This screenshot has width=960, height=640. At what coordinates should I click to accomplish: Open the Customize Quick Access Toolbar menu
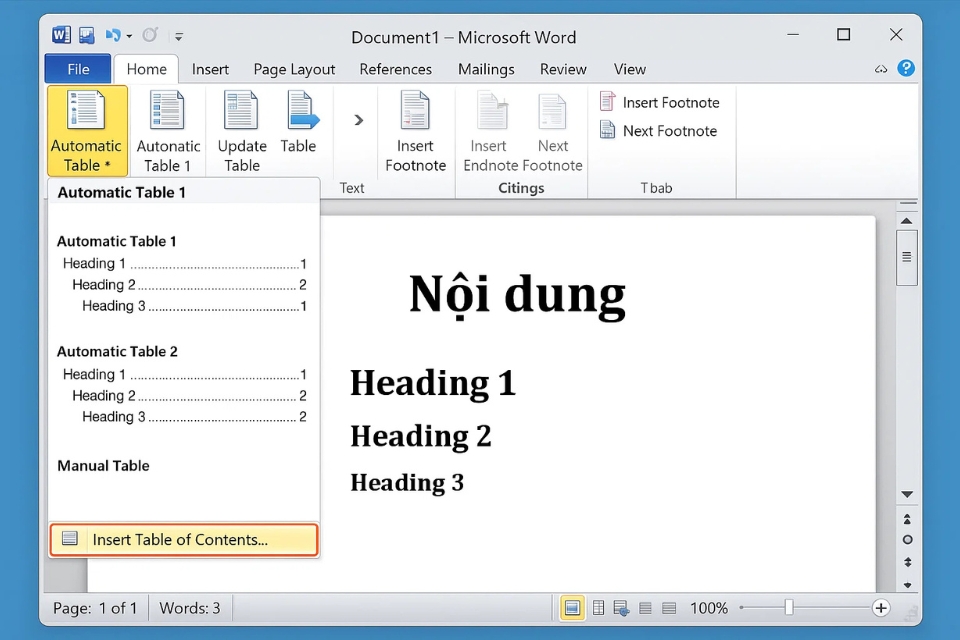tap(178, 35)
